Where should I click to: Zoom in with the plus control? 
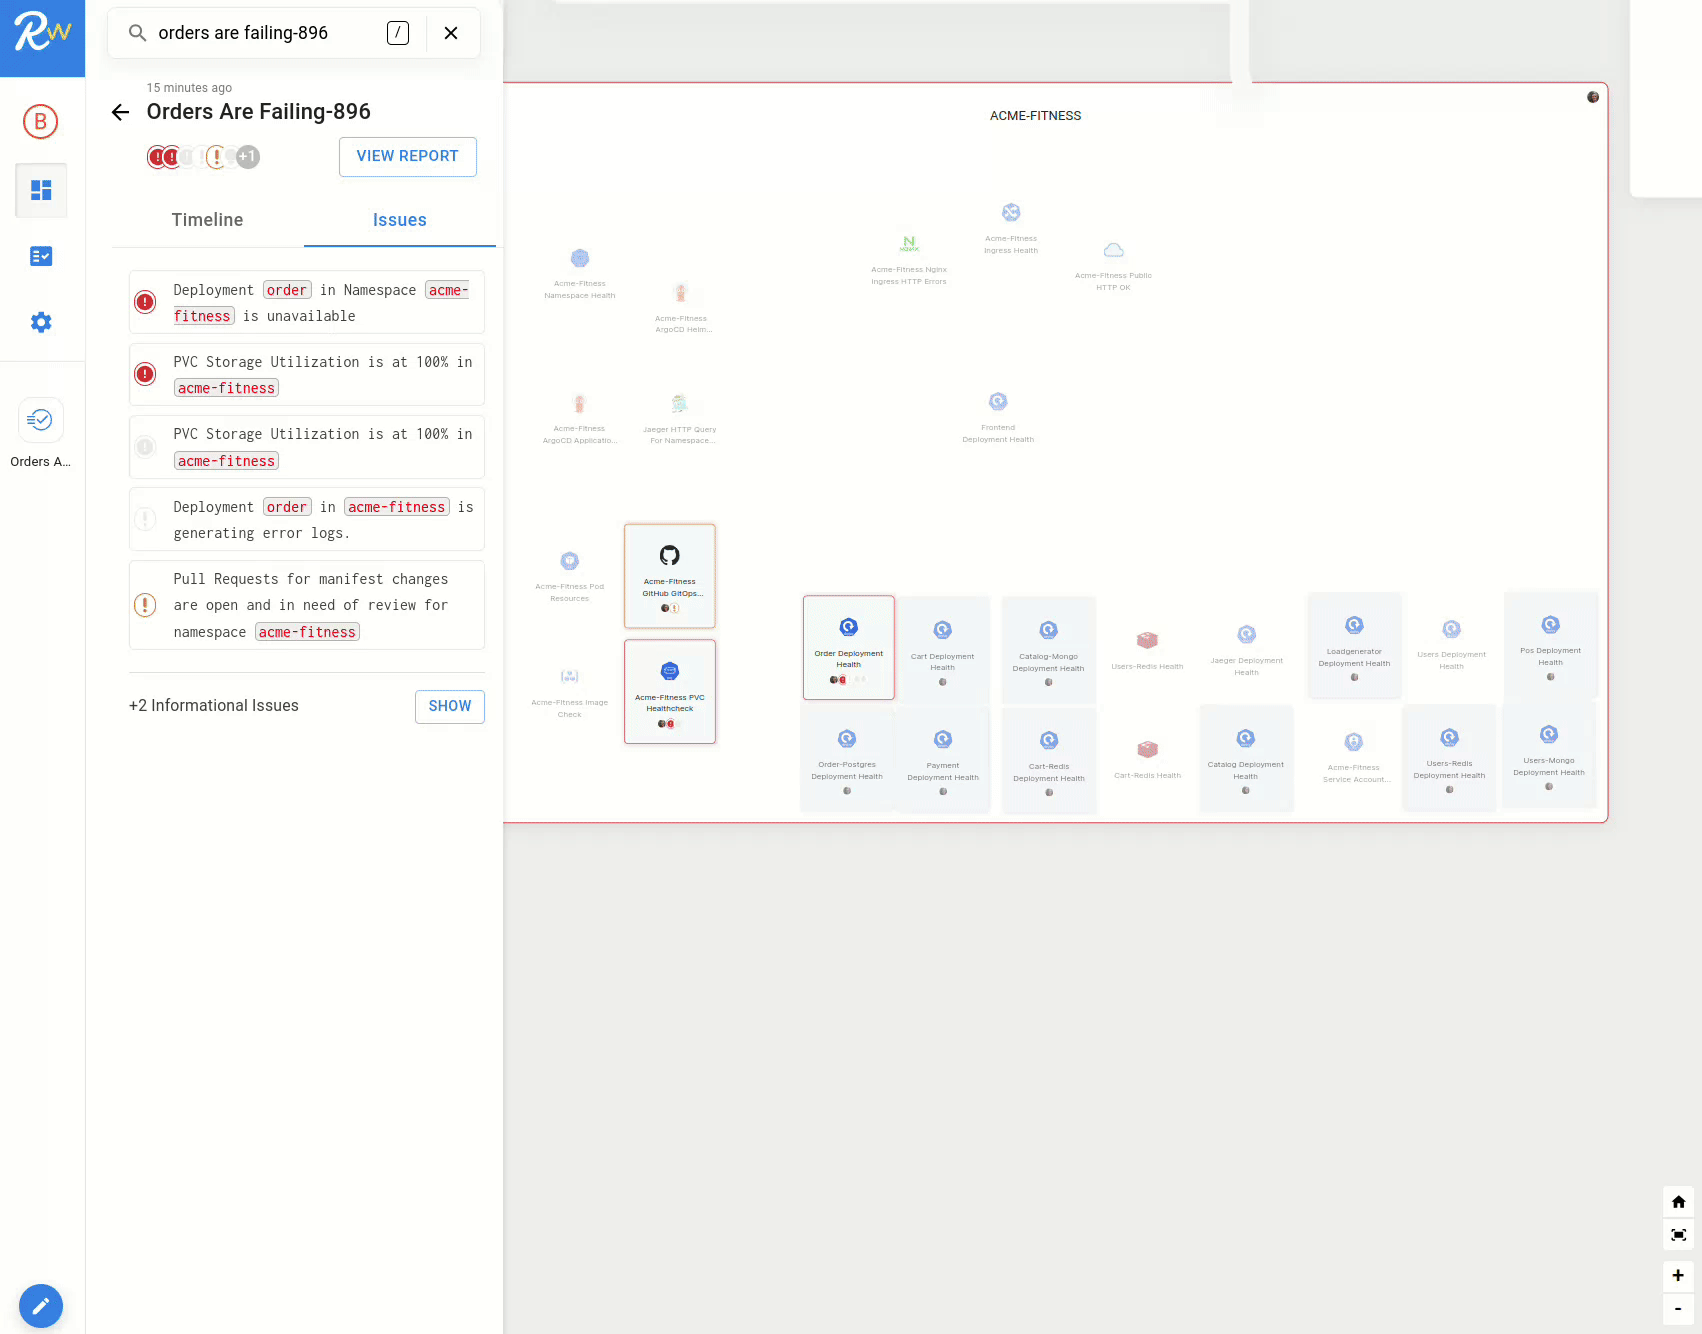[x=1678, y=1275]
